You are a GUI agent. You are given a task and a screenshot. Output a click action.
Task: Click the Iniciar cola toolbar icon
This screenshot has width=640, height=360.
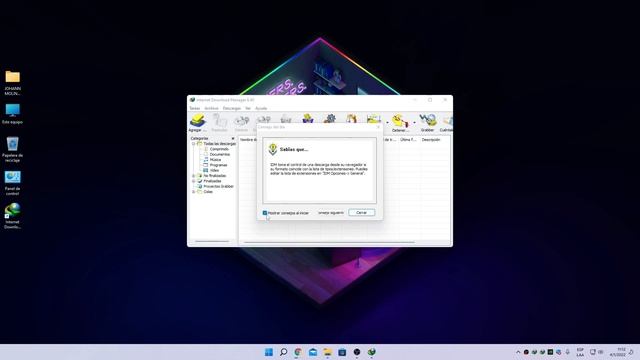[x=373, y=119]
